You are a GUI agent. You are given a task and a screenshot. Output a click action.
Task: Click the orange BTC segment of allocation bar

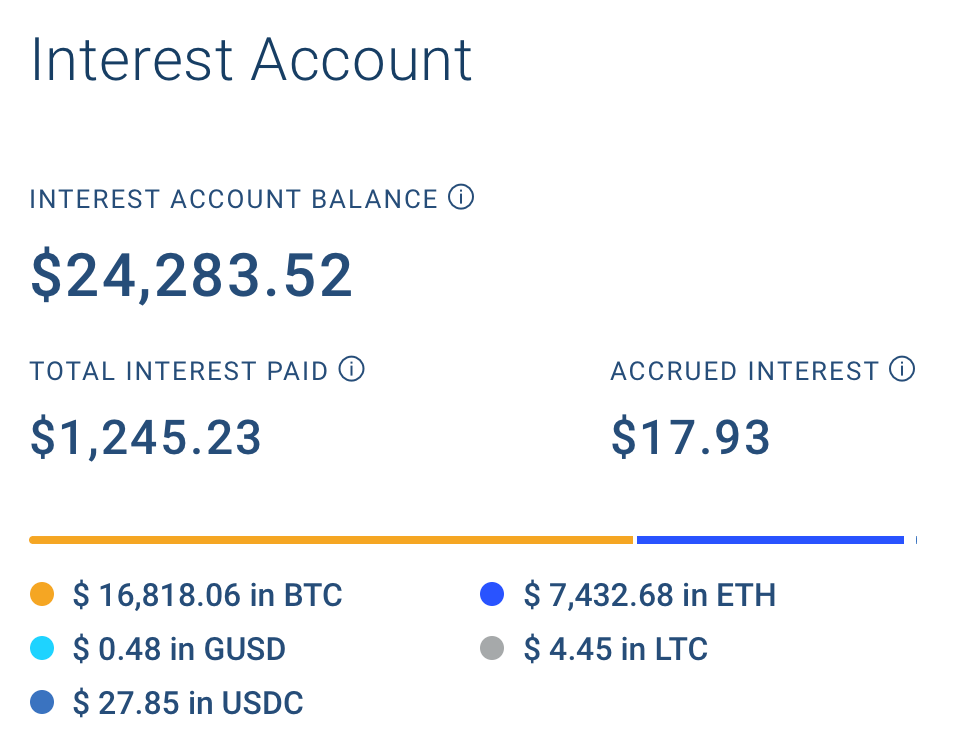(332, 540)
